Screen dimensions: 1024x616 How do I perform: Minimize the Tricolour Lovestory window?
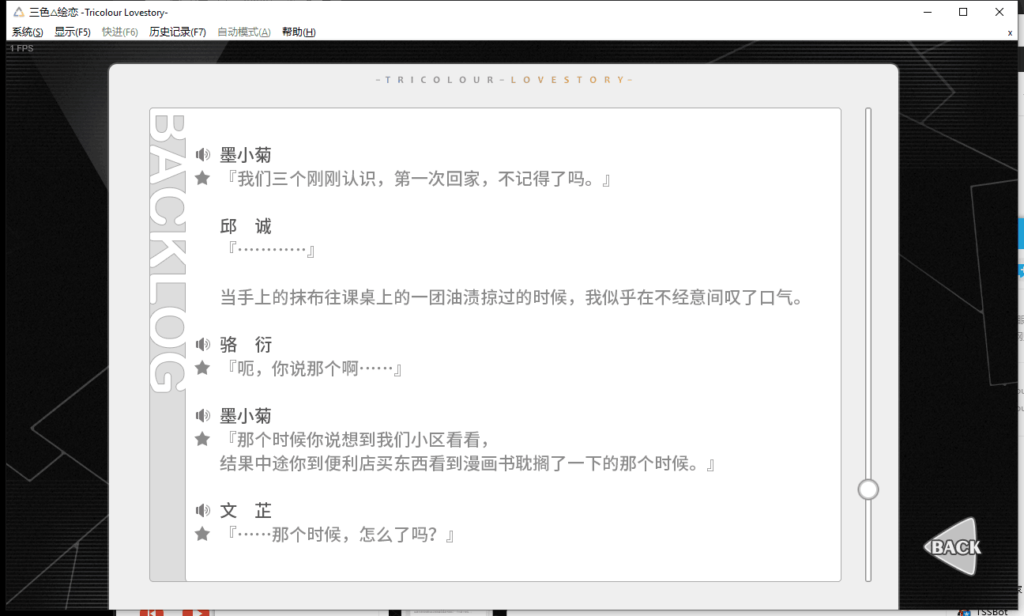(927, 12)
